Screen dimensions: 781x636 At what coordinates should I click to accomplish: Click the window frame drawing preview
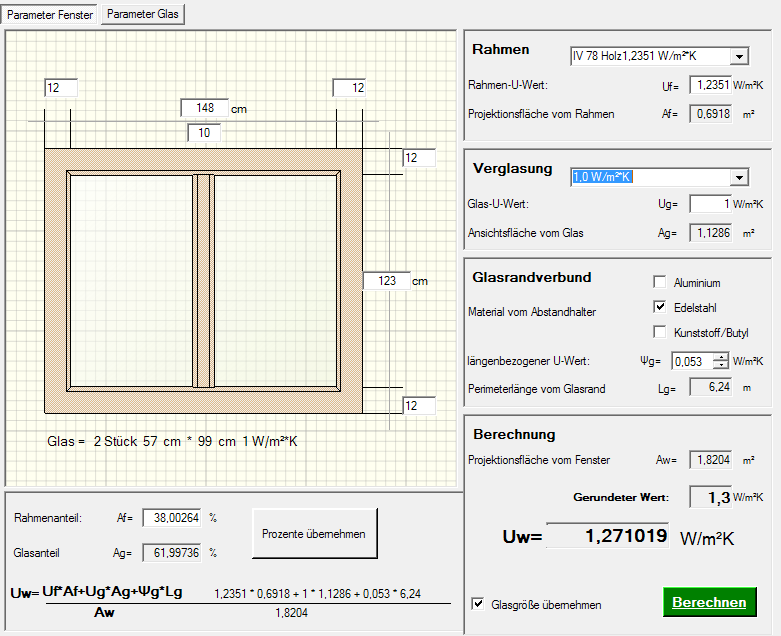(203, 280)
